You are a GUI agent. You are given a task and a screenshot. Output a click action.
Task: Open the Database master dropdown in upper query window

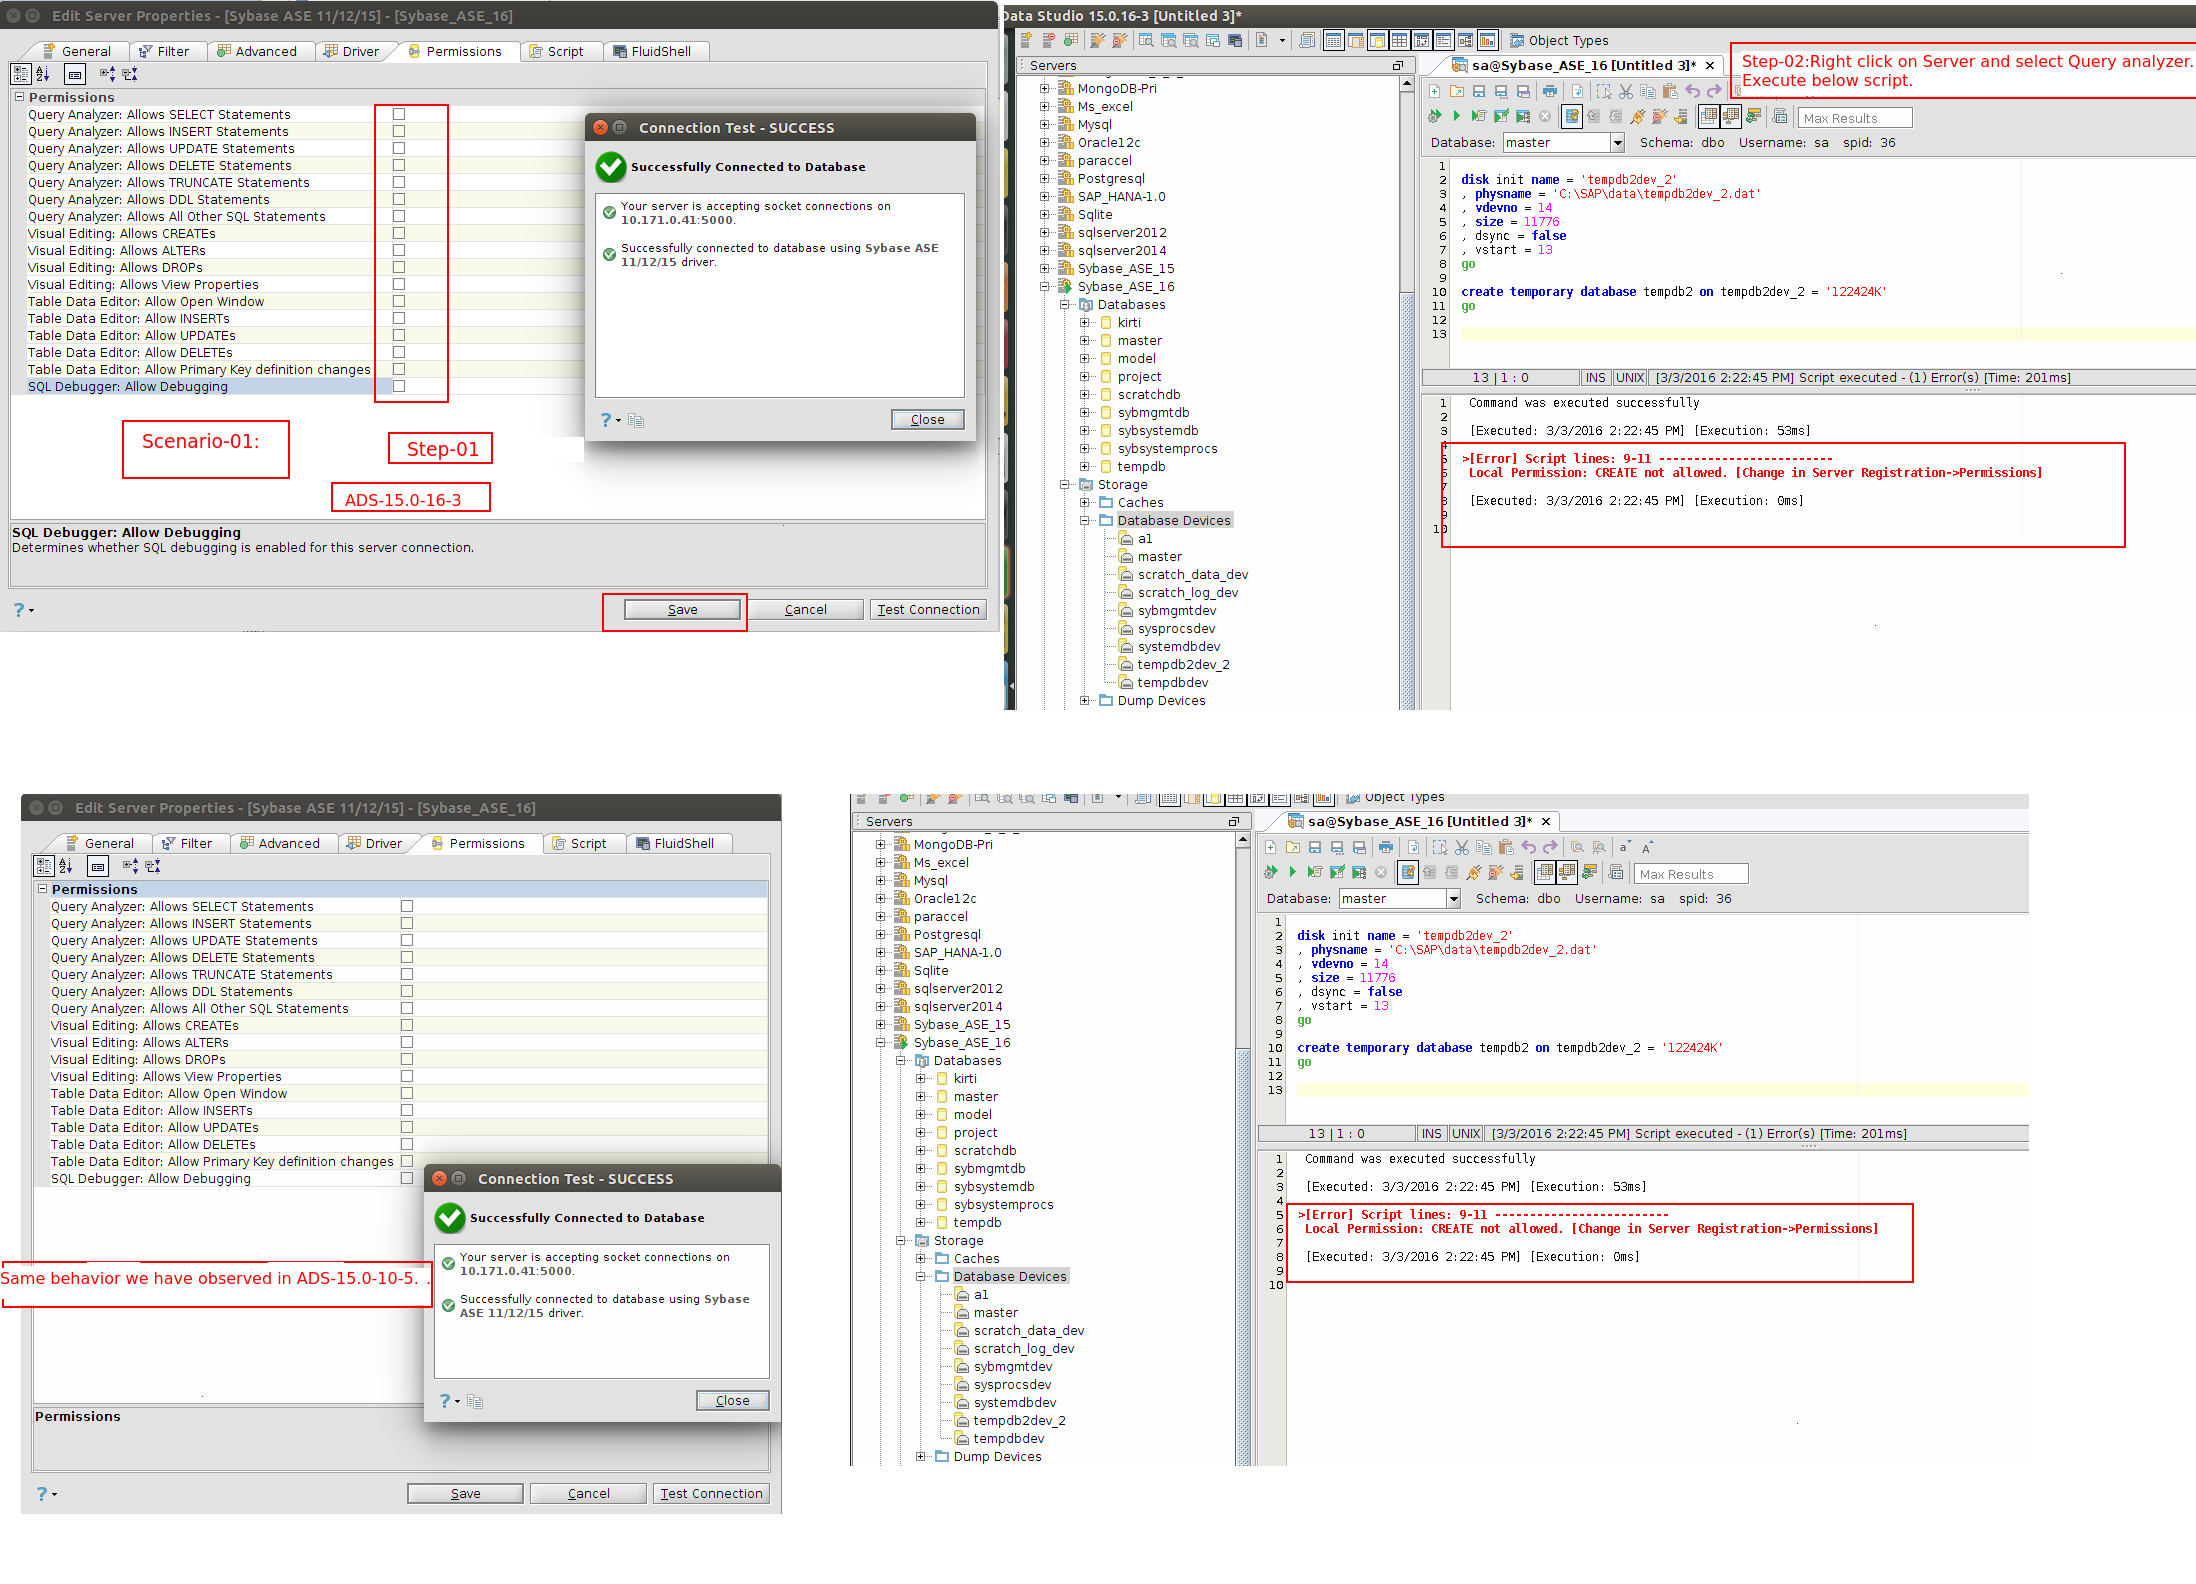click(x=1617, y=143)
